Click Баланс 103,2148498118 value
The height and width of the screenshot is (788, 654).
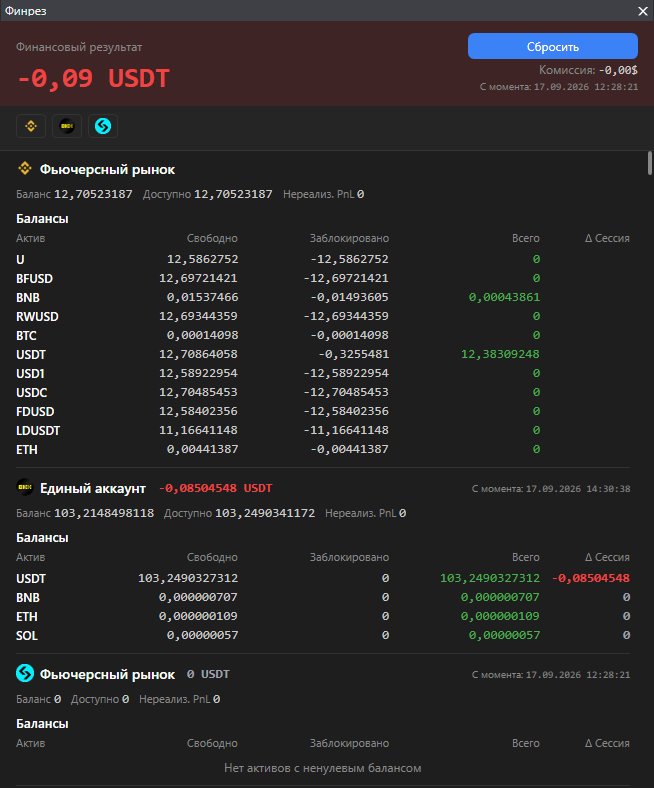pyautogui.click(x=104, y=513)
